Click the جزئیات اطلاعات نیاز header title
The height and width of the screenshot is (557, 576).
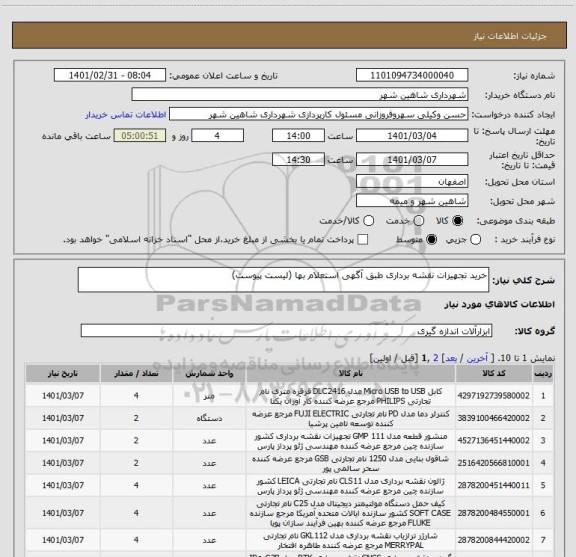(510, 36)
